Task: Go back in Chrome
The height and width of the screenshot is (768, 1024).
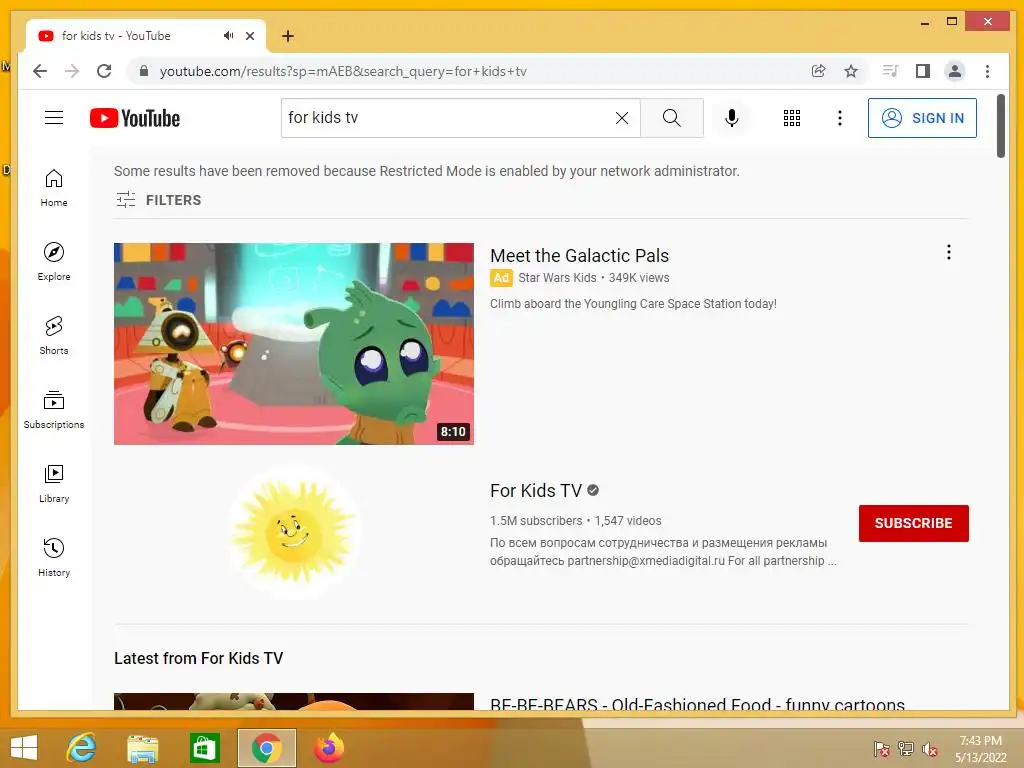Action: (40, 71)
